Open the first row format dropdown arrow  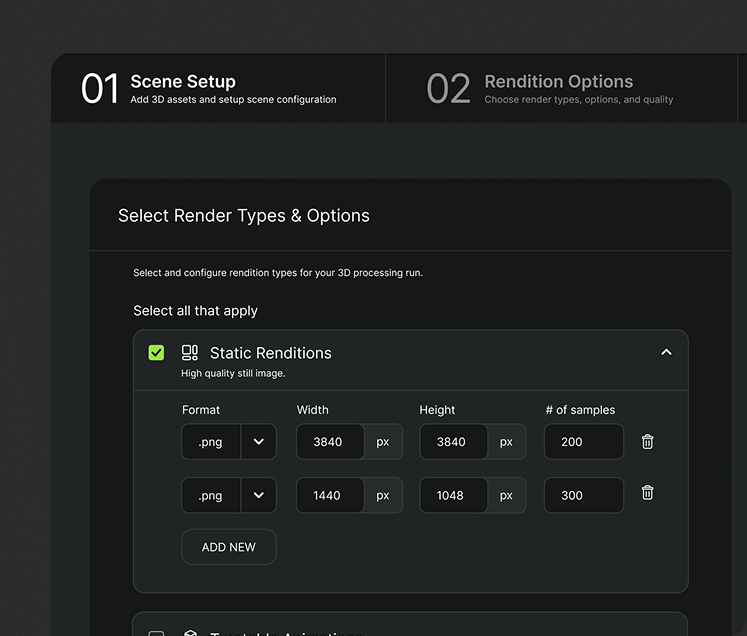pos(258,442)
